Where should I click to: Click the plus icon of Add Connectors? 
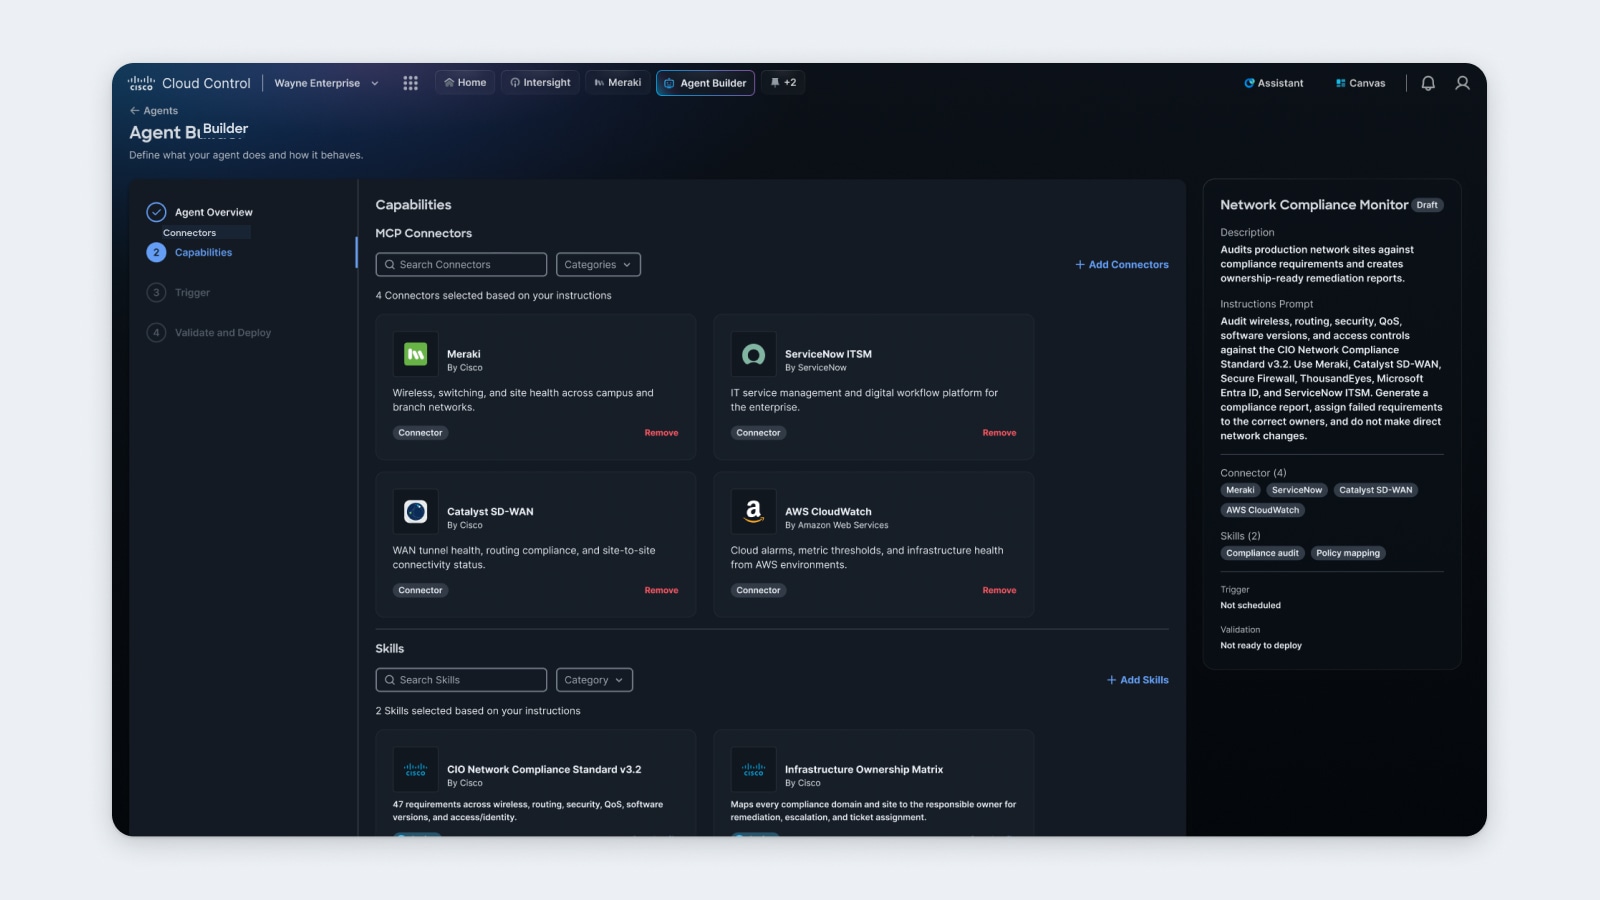[1080, 265]
